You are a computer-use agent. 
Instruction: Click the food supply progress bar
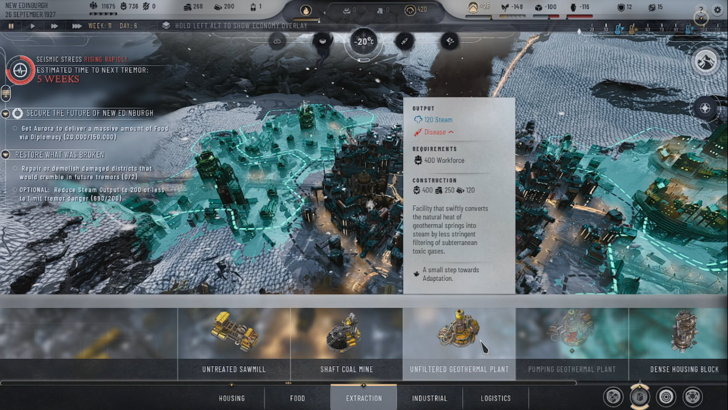512,17
